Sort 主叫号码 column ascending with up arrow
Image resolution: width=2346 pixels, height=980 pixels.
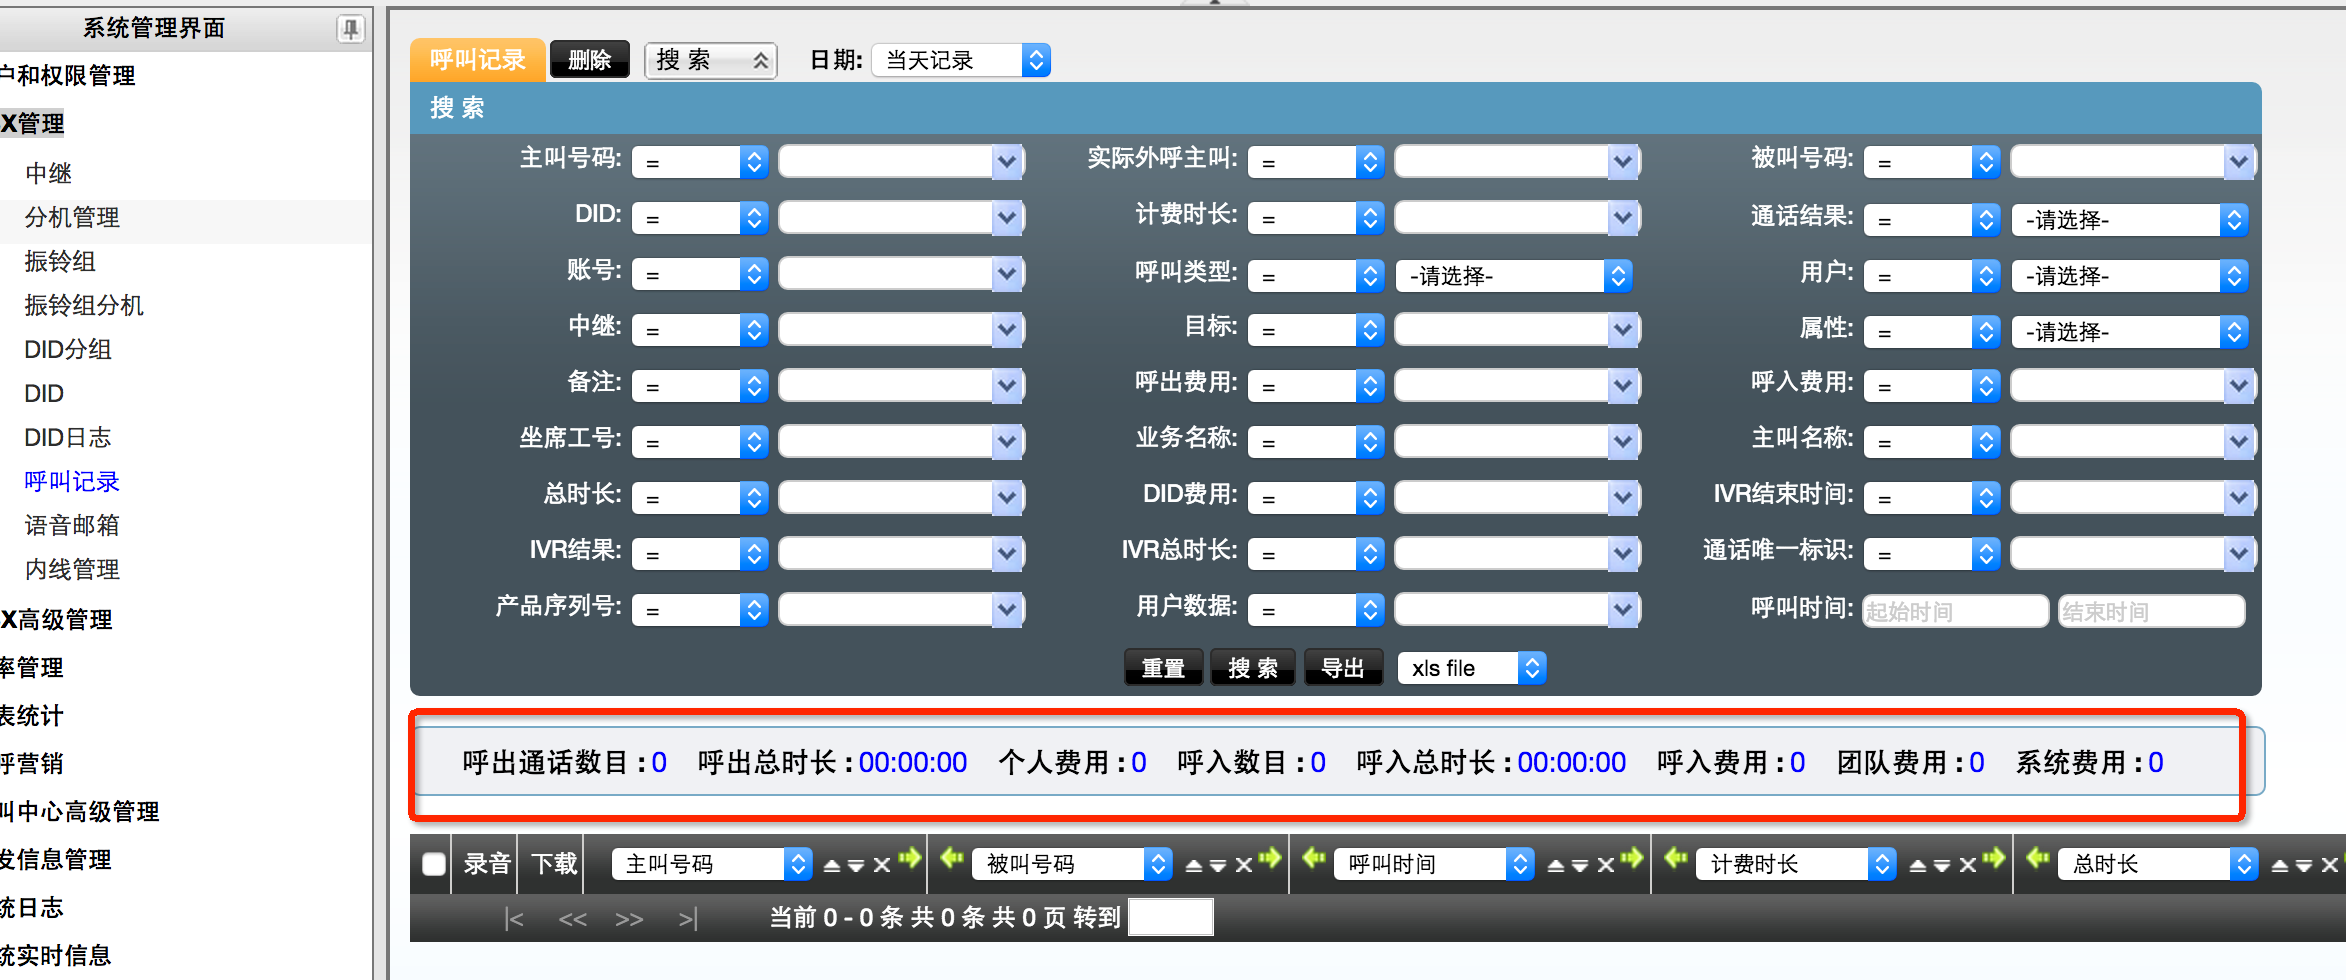pos(831,865)
